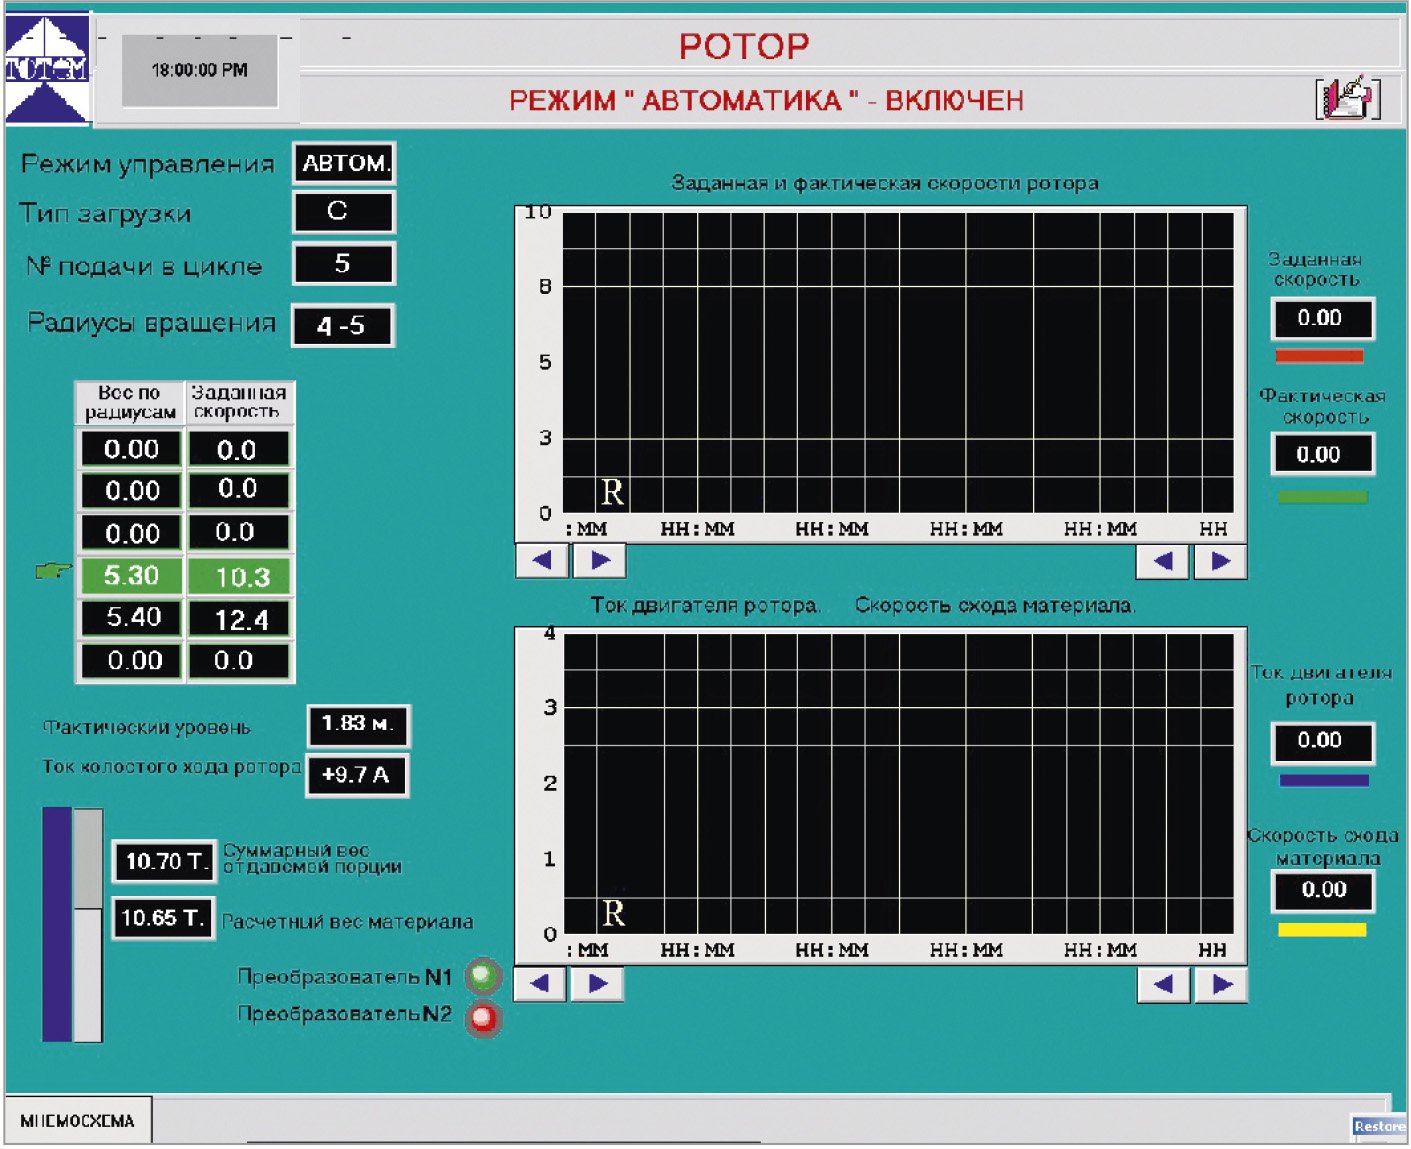Click the load type field showing C
The height and width of the screenshot is (1149, 1411).
344,212
